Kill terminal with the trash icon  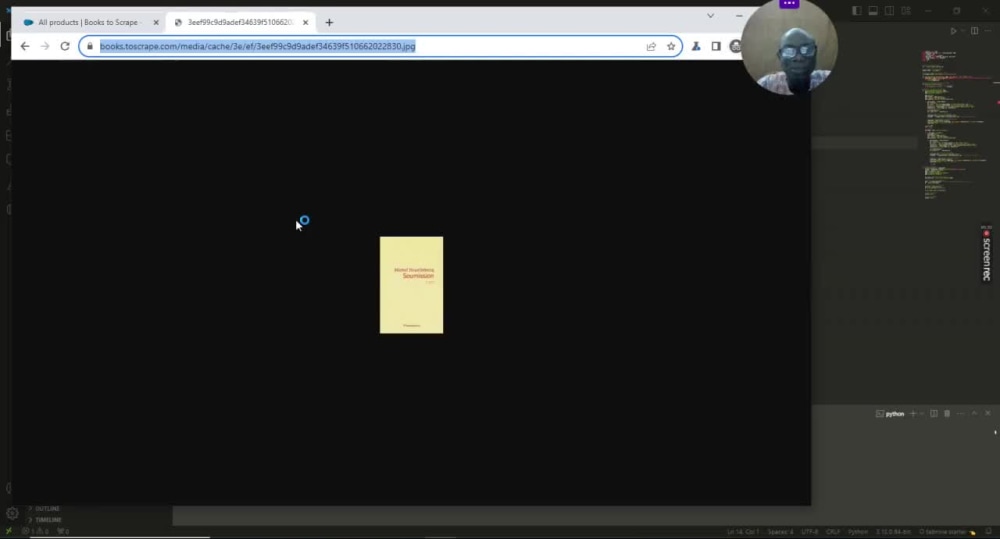click(x=947, y=413)
